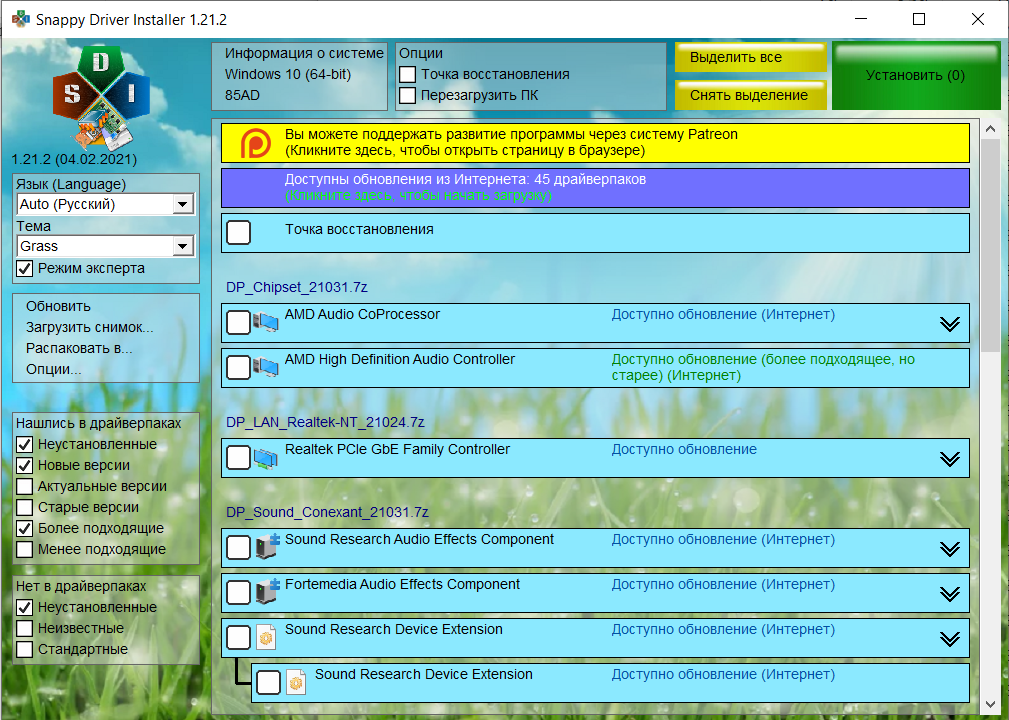Click the Выделить все button
This screenshot has width=1009, height=720.
751,57
